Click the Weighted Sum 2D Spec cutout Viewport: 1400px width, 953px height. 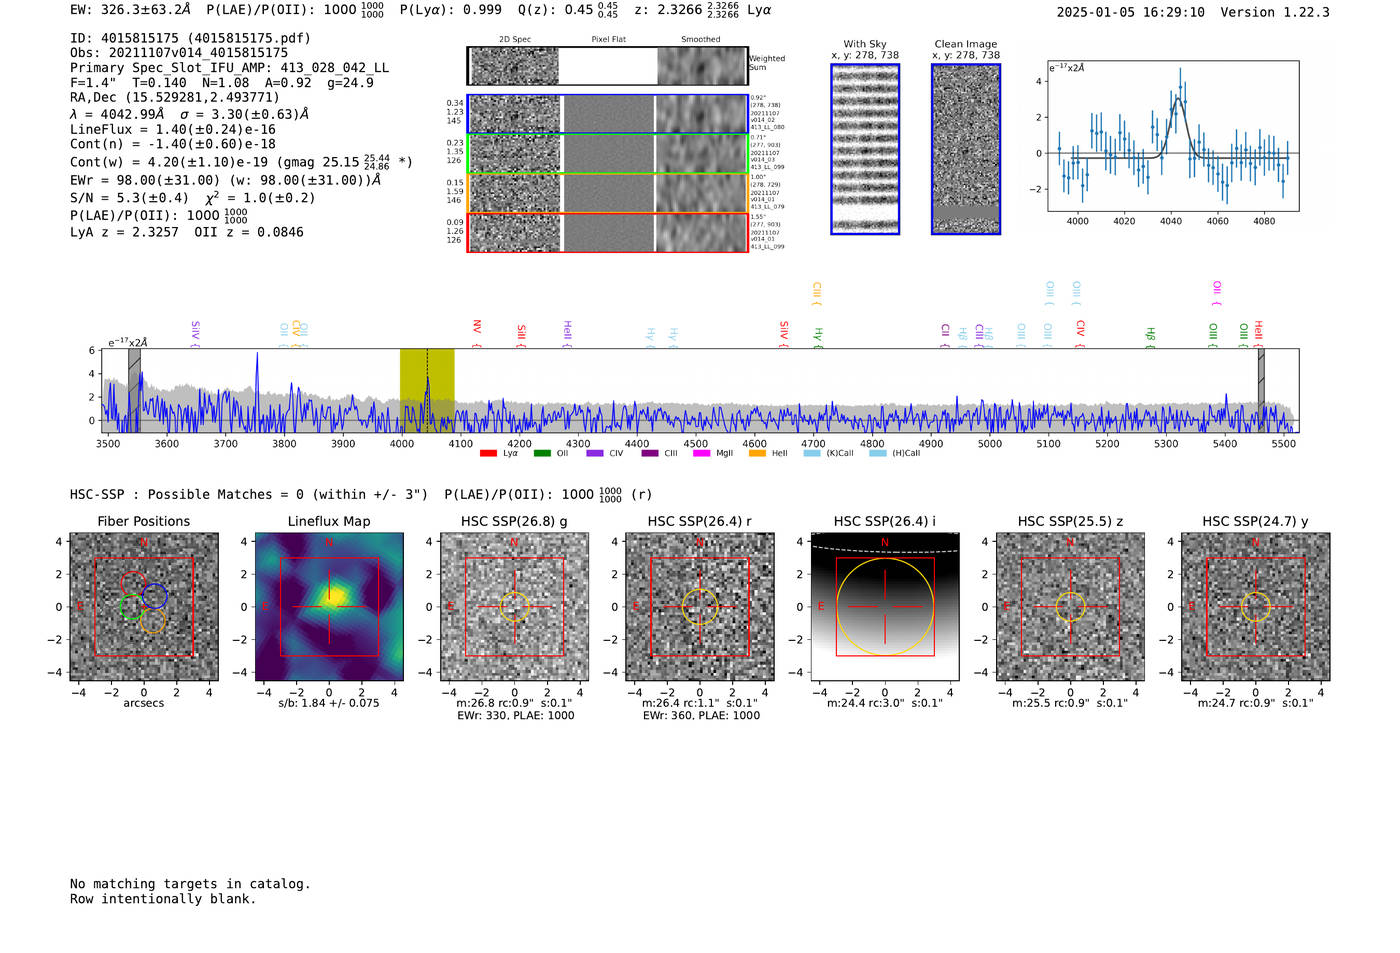coord(515,66)
